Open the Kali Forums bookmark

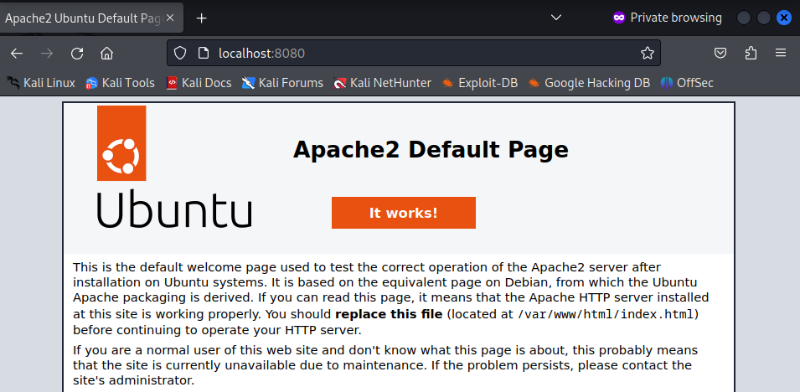point(283,83)
